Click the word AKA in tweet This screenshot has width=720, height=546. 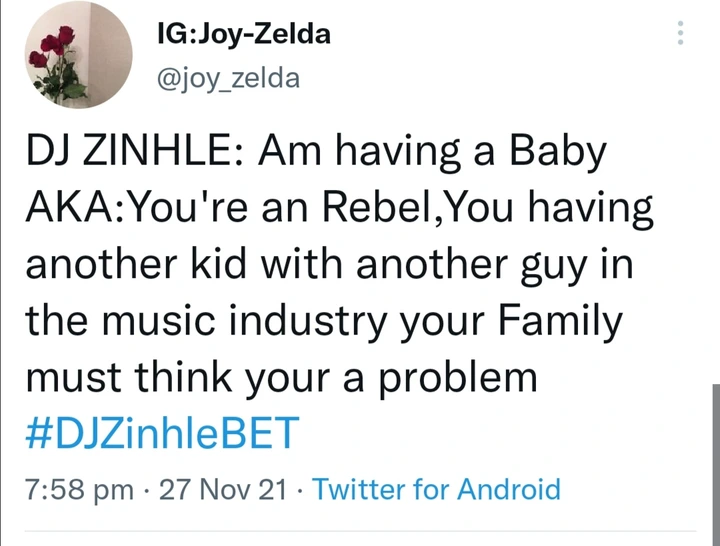click(x=71, y=208)
